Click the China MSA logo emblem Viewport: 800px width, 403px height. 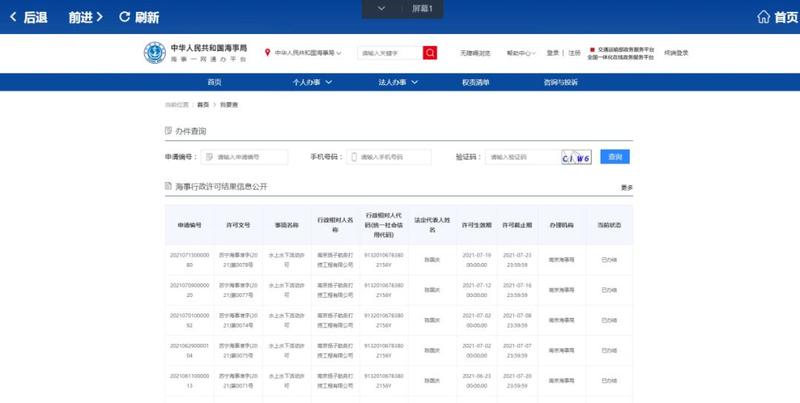coord(155,53)
